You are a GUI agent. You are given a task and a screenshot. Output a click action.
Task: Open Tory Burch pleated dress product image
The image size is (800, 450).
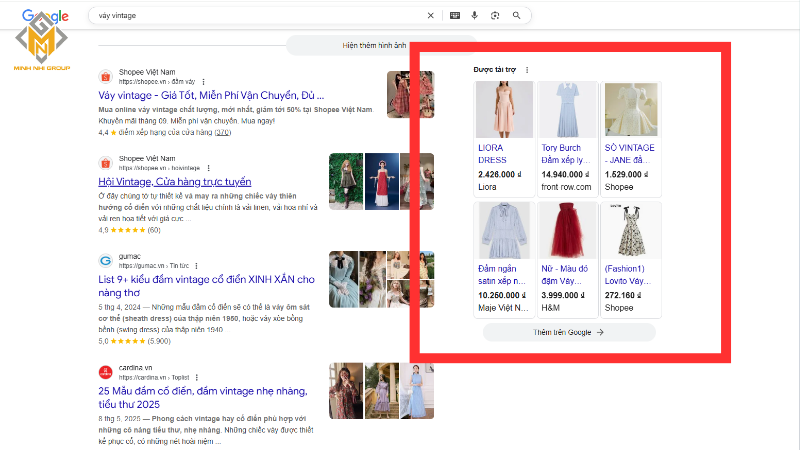(567, 110)
